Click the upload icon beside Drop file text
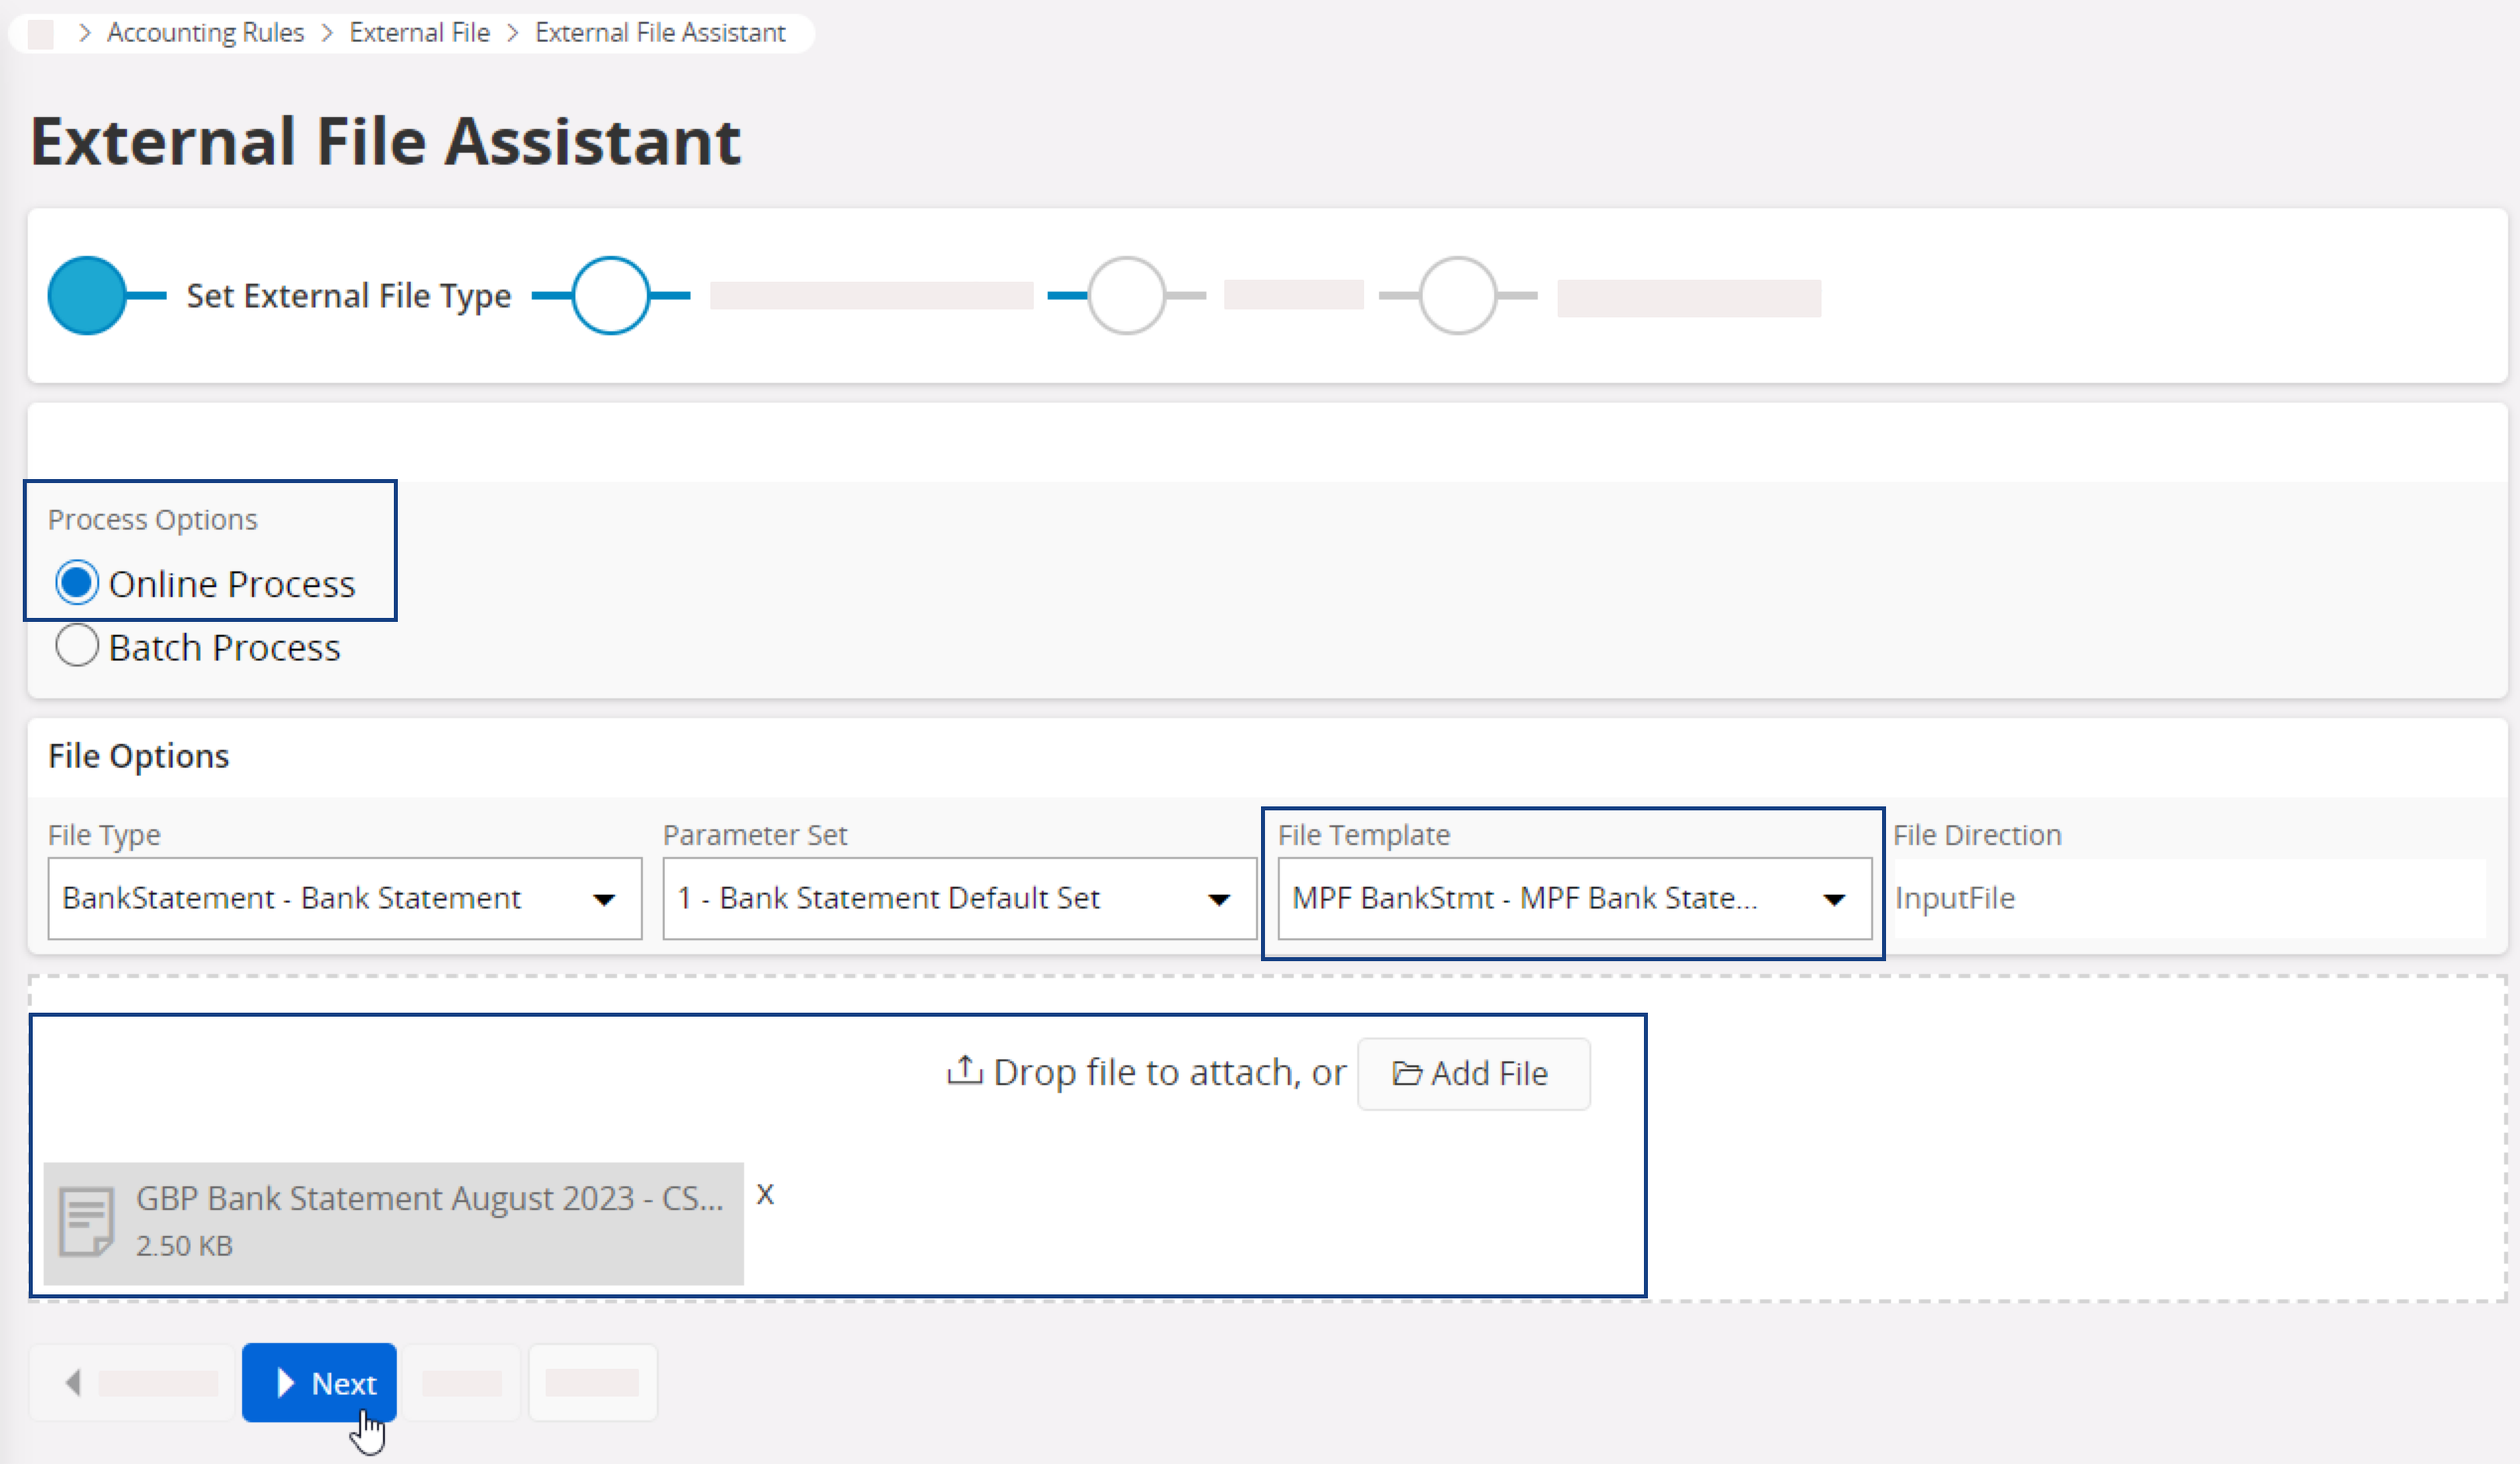 [x=964, y=1071]
